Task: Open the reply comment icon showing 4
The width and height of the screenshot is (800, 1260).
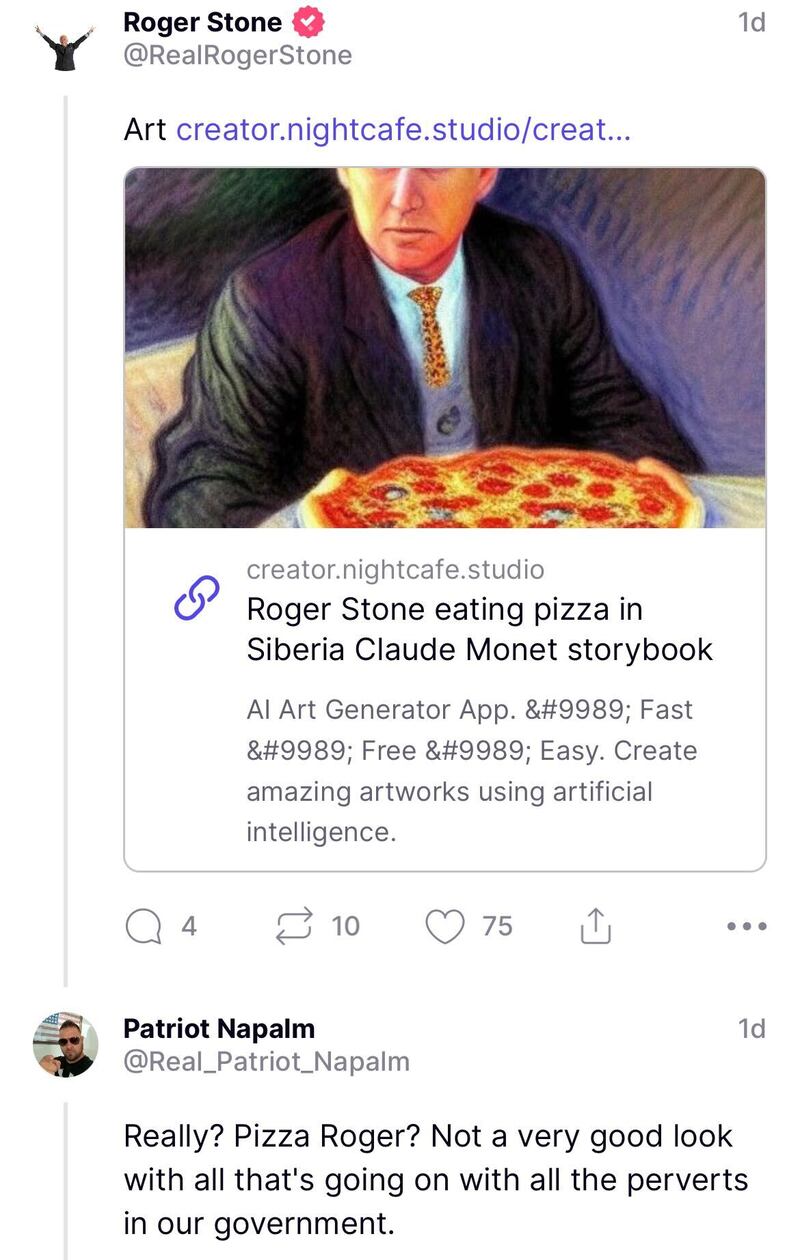Action: [x=145, y=927]
